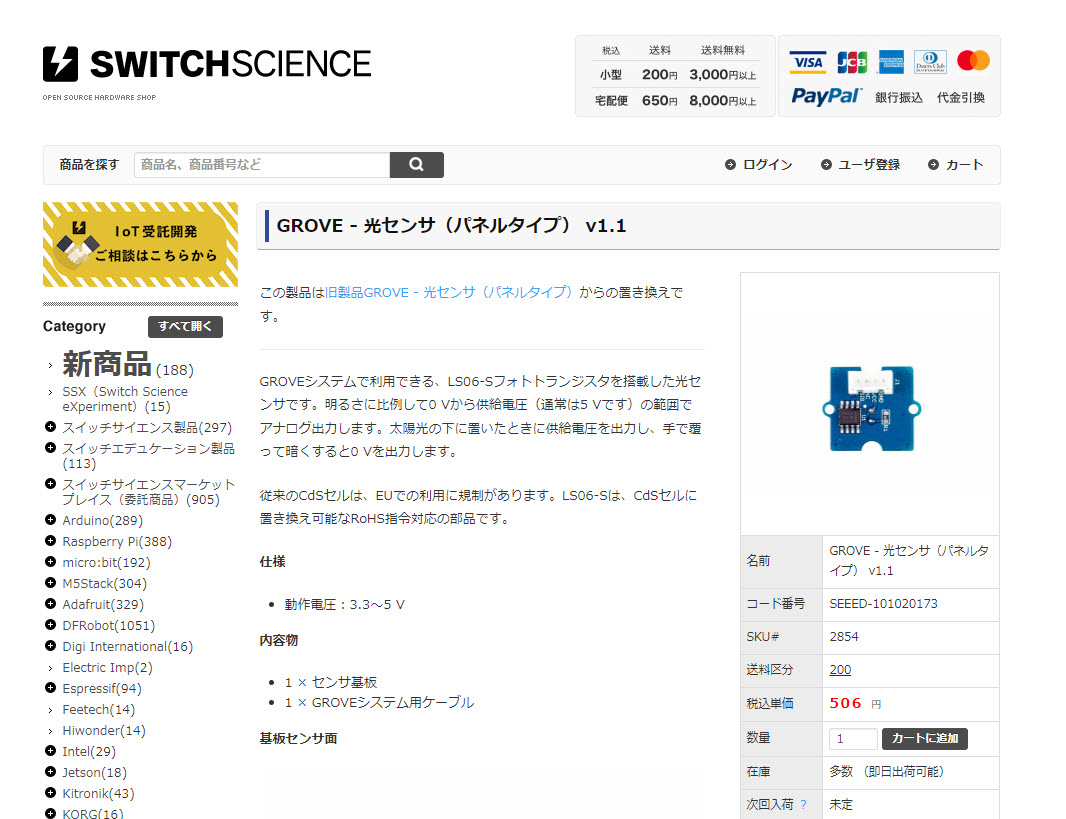Click the Visa payment logo
The width and height of the screenshot is (1066, 819).
[x=808, y=63]
